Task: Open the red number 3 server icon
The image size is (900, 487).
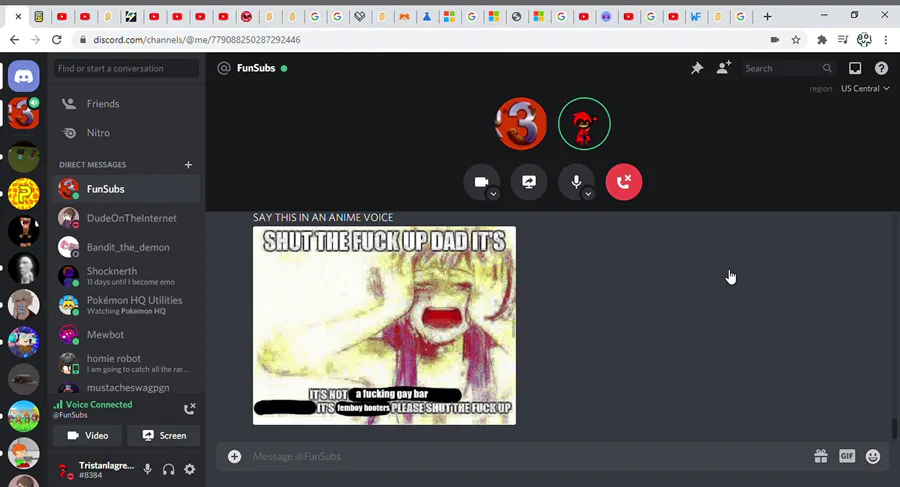Action: [x=24, y=113]
